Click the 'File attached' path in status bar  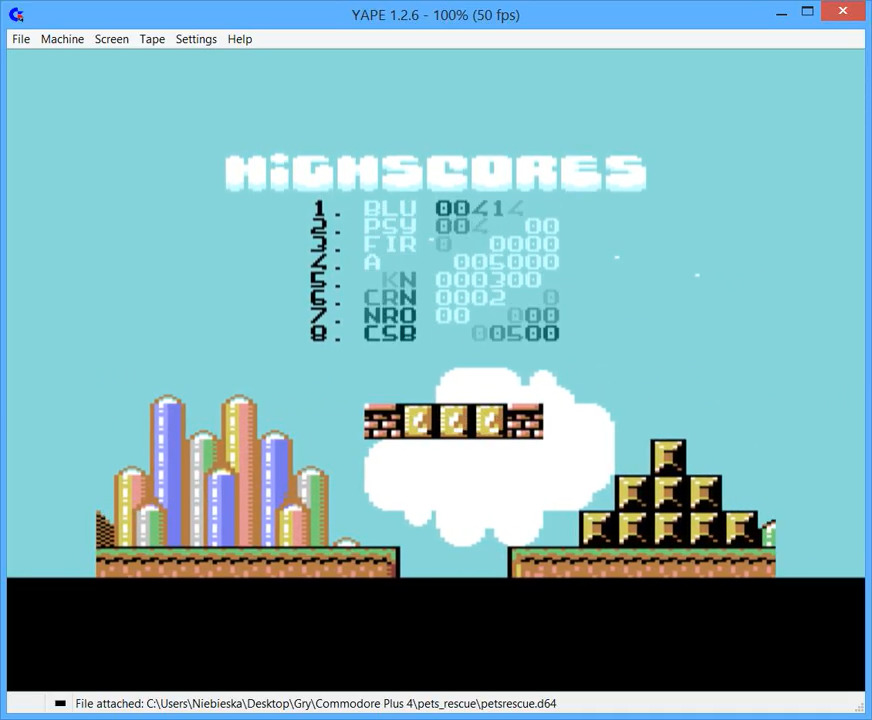(316, 704)
